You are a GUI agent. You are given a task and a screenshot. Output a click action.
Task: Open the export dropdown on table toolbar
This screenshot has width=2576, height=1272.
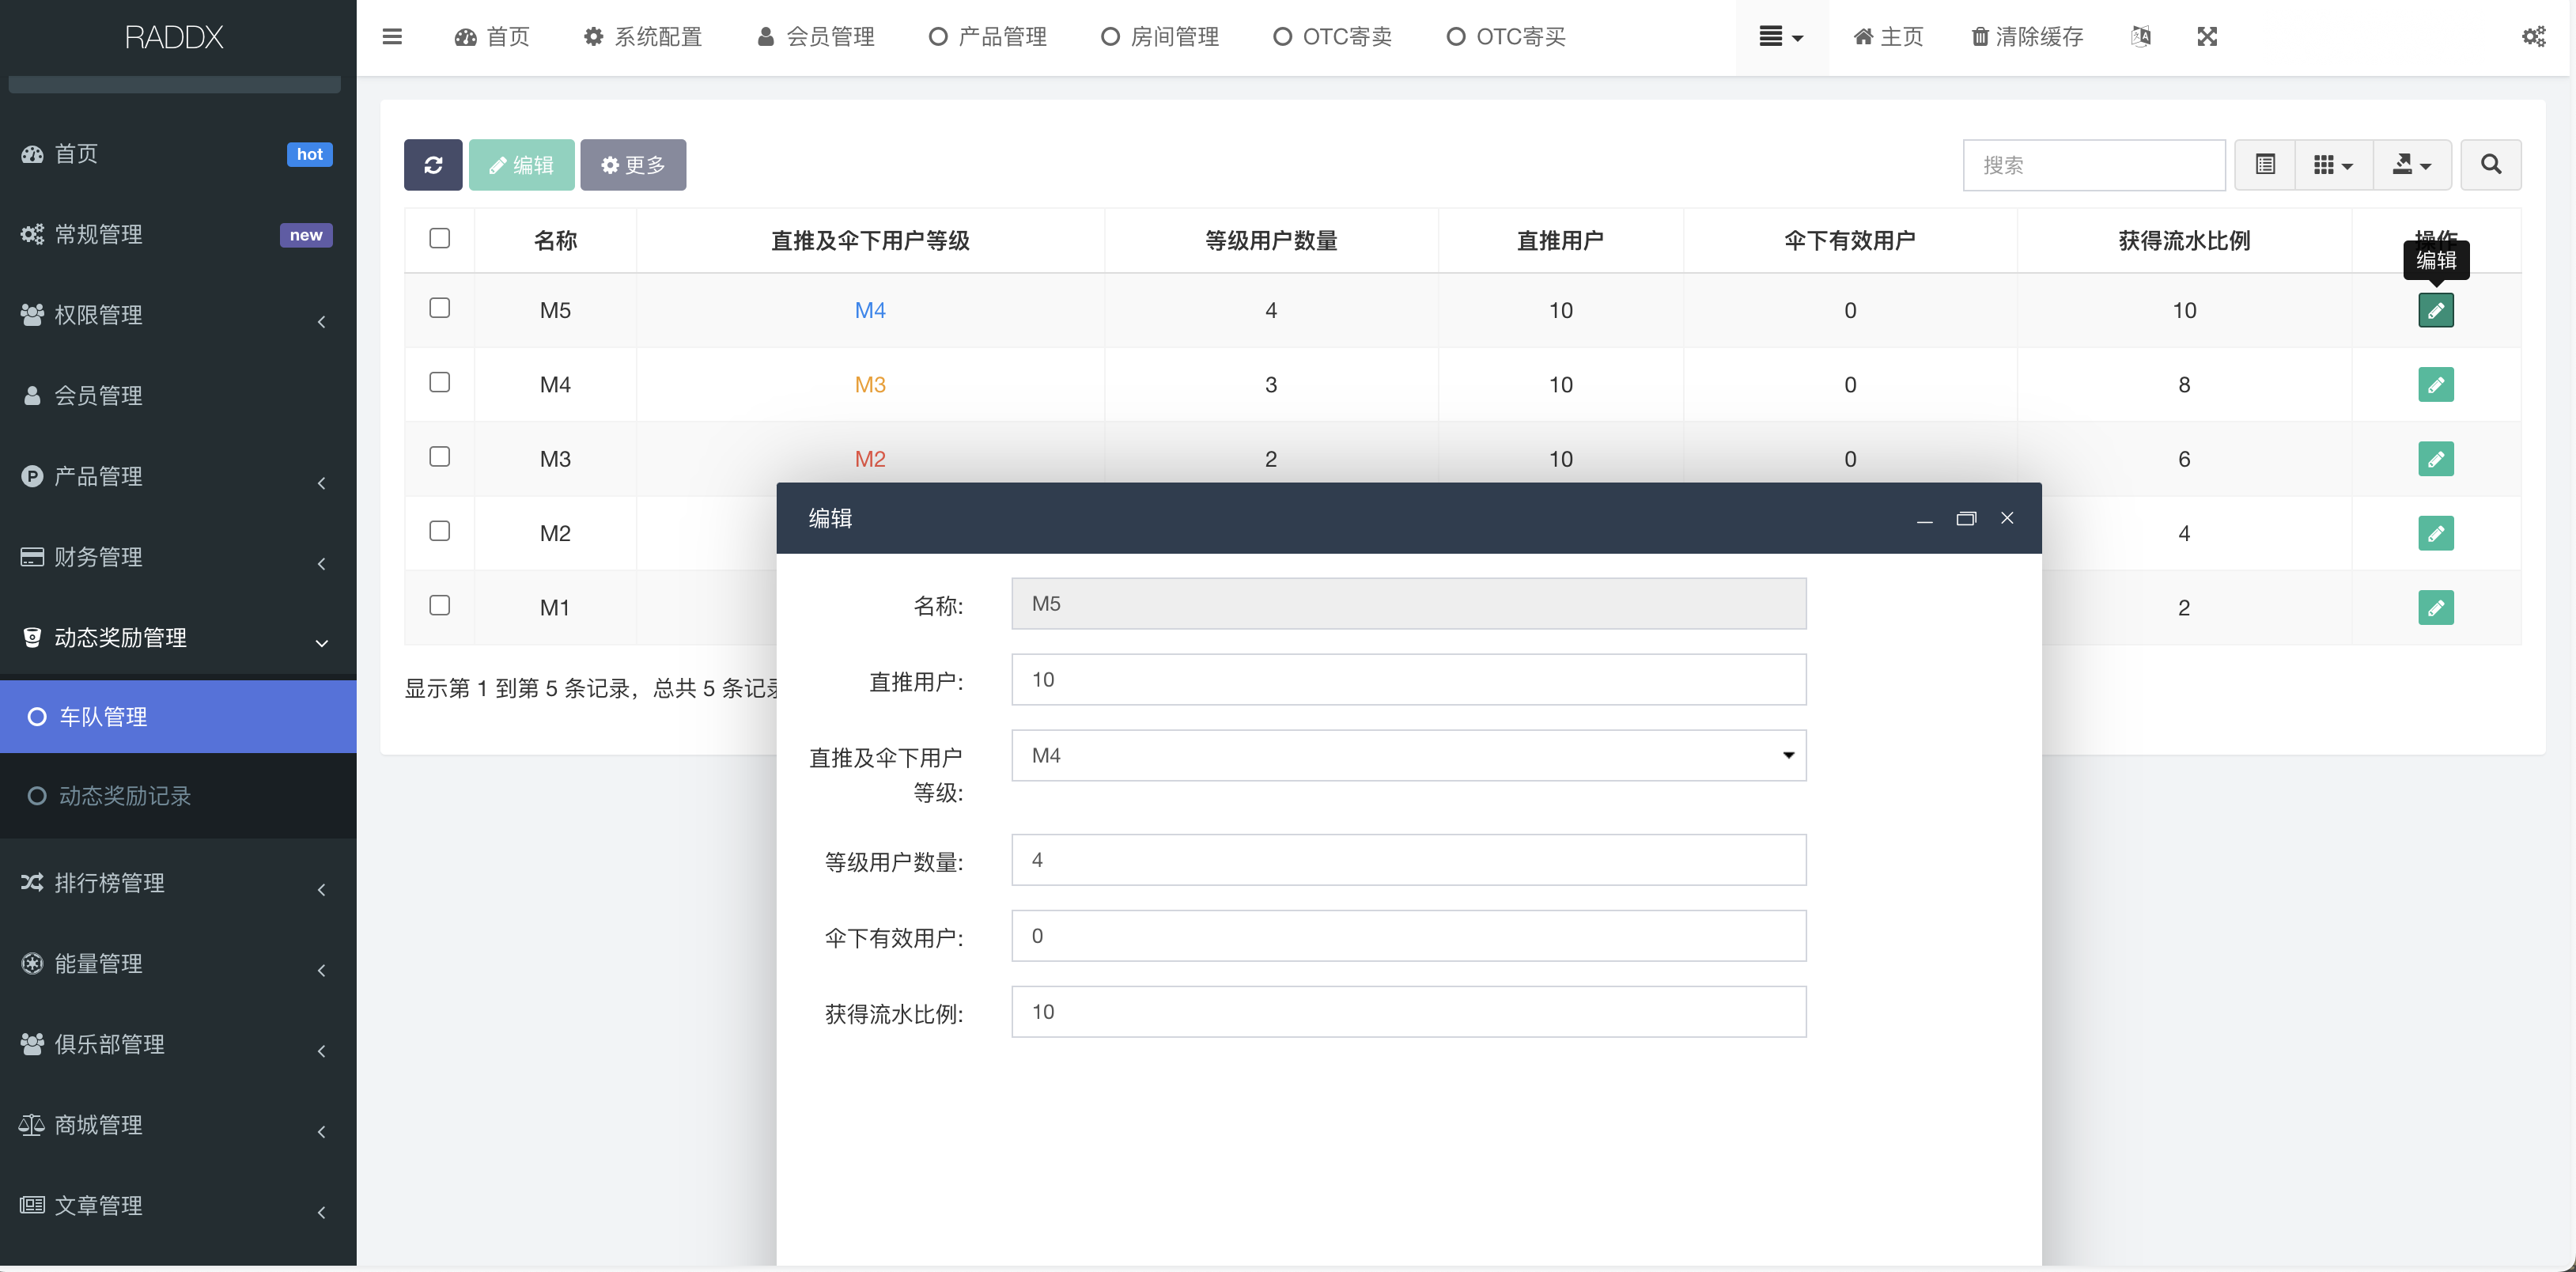[x=2413, y=164]
